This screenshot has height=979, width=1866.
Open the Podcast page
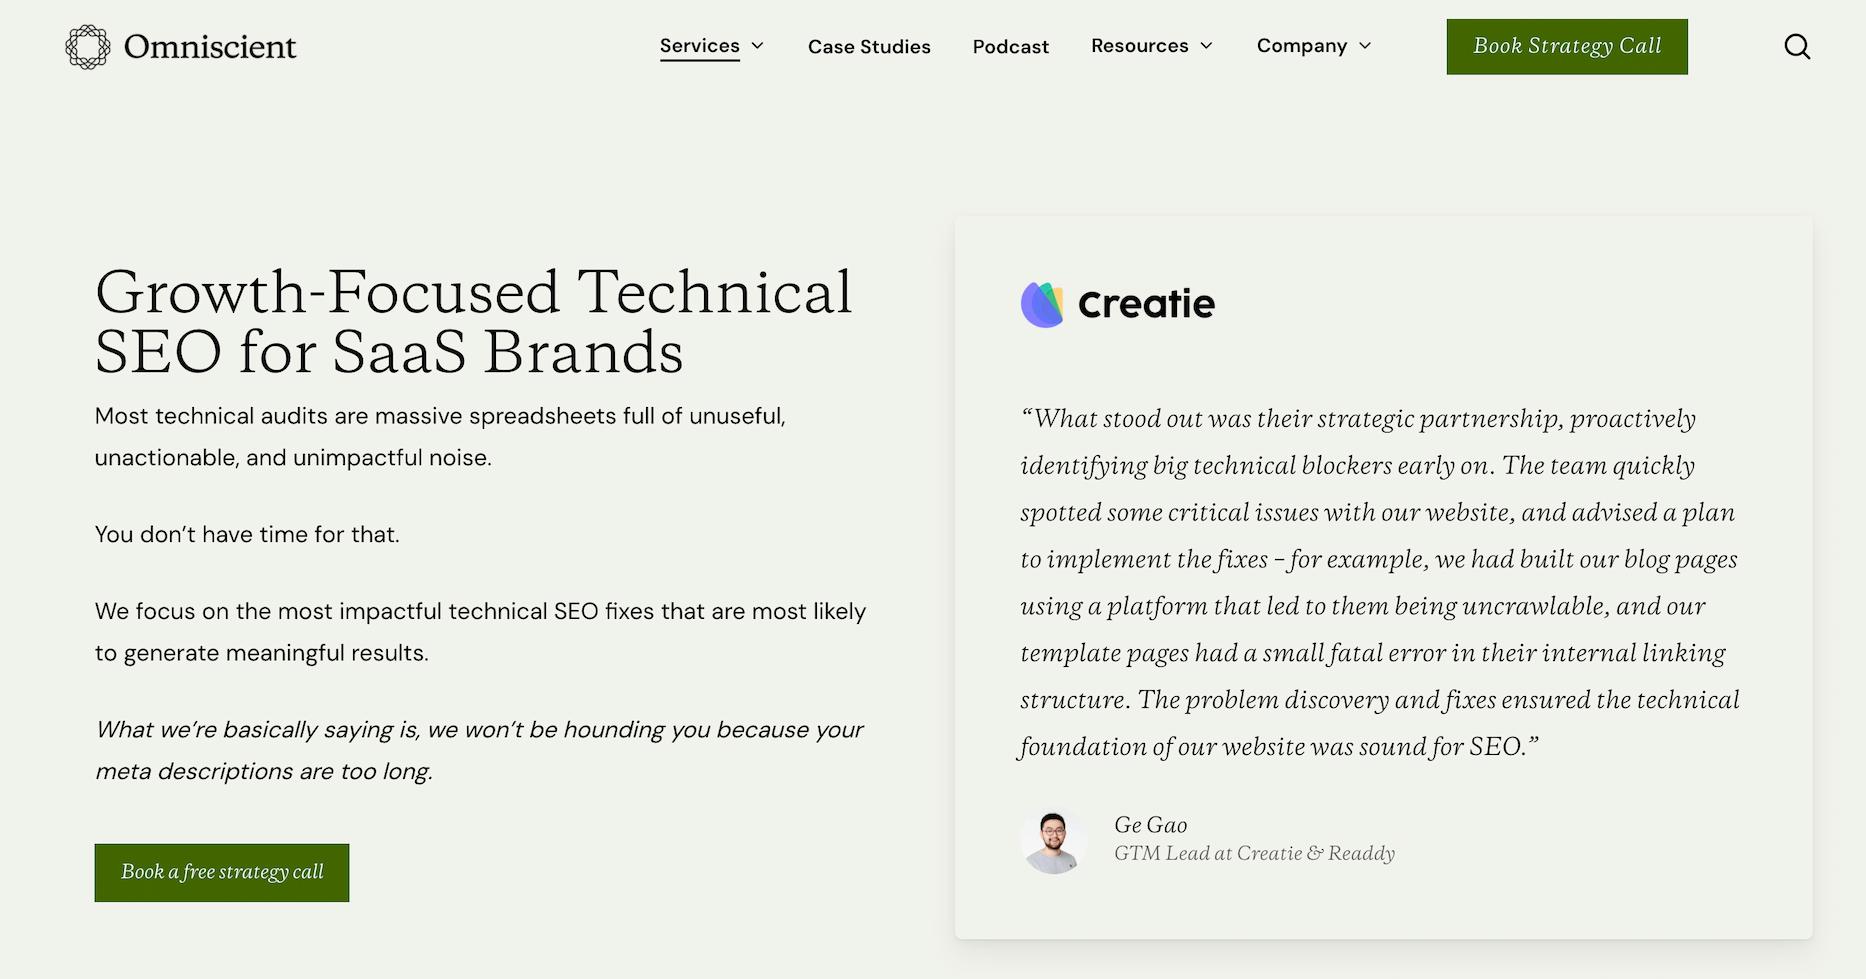coord(1010,46)
